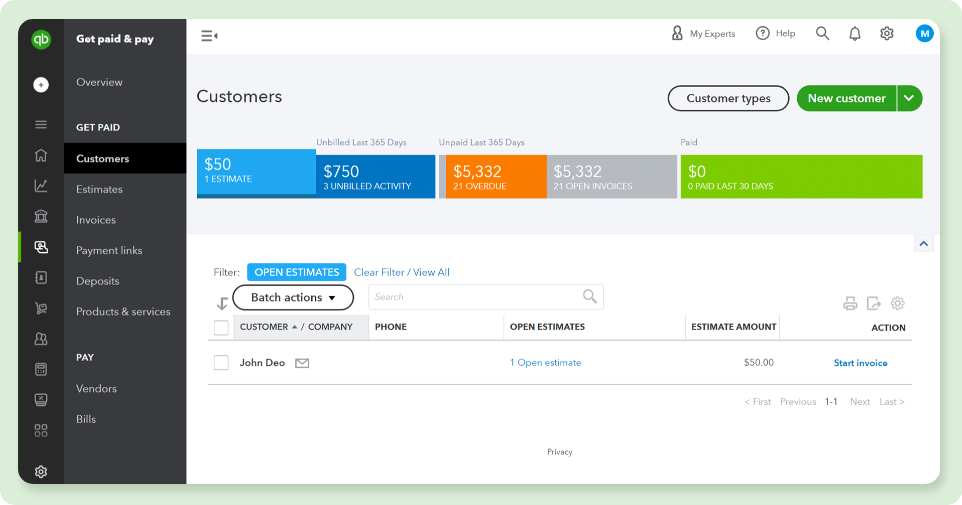Click the export list icon
Viewport: 962px width, 505px height.
[874, 303]
